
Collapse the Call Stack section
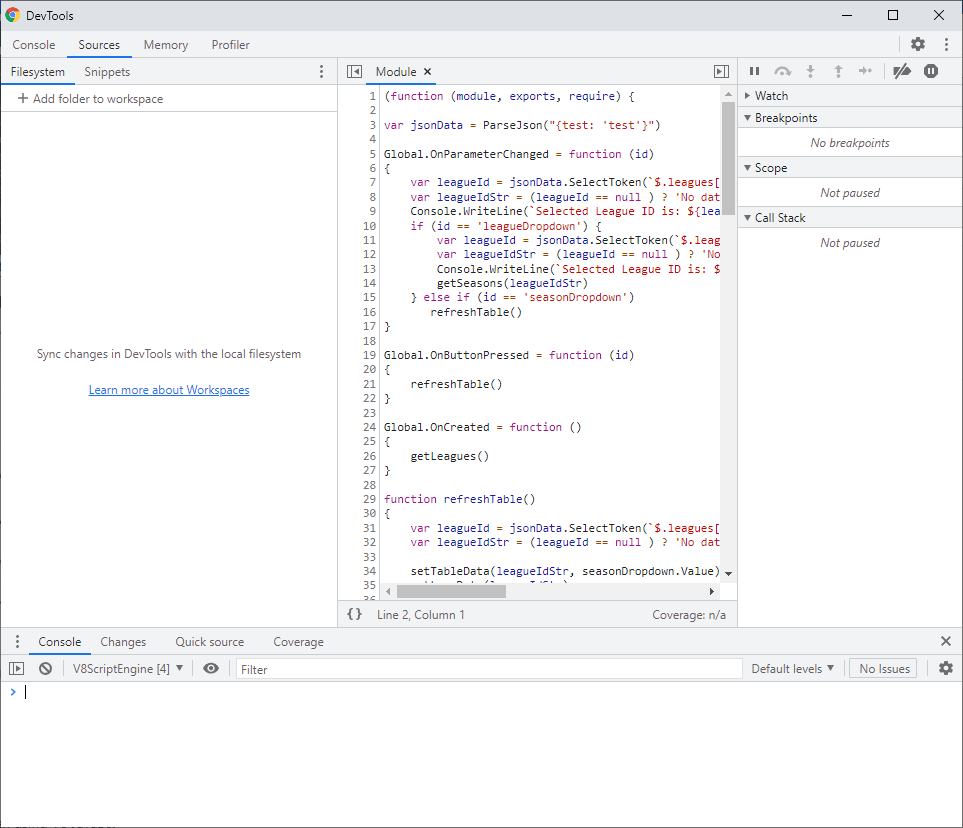pos(780,218)
